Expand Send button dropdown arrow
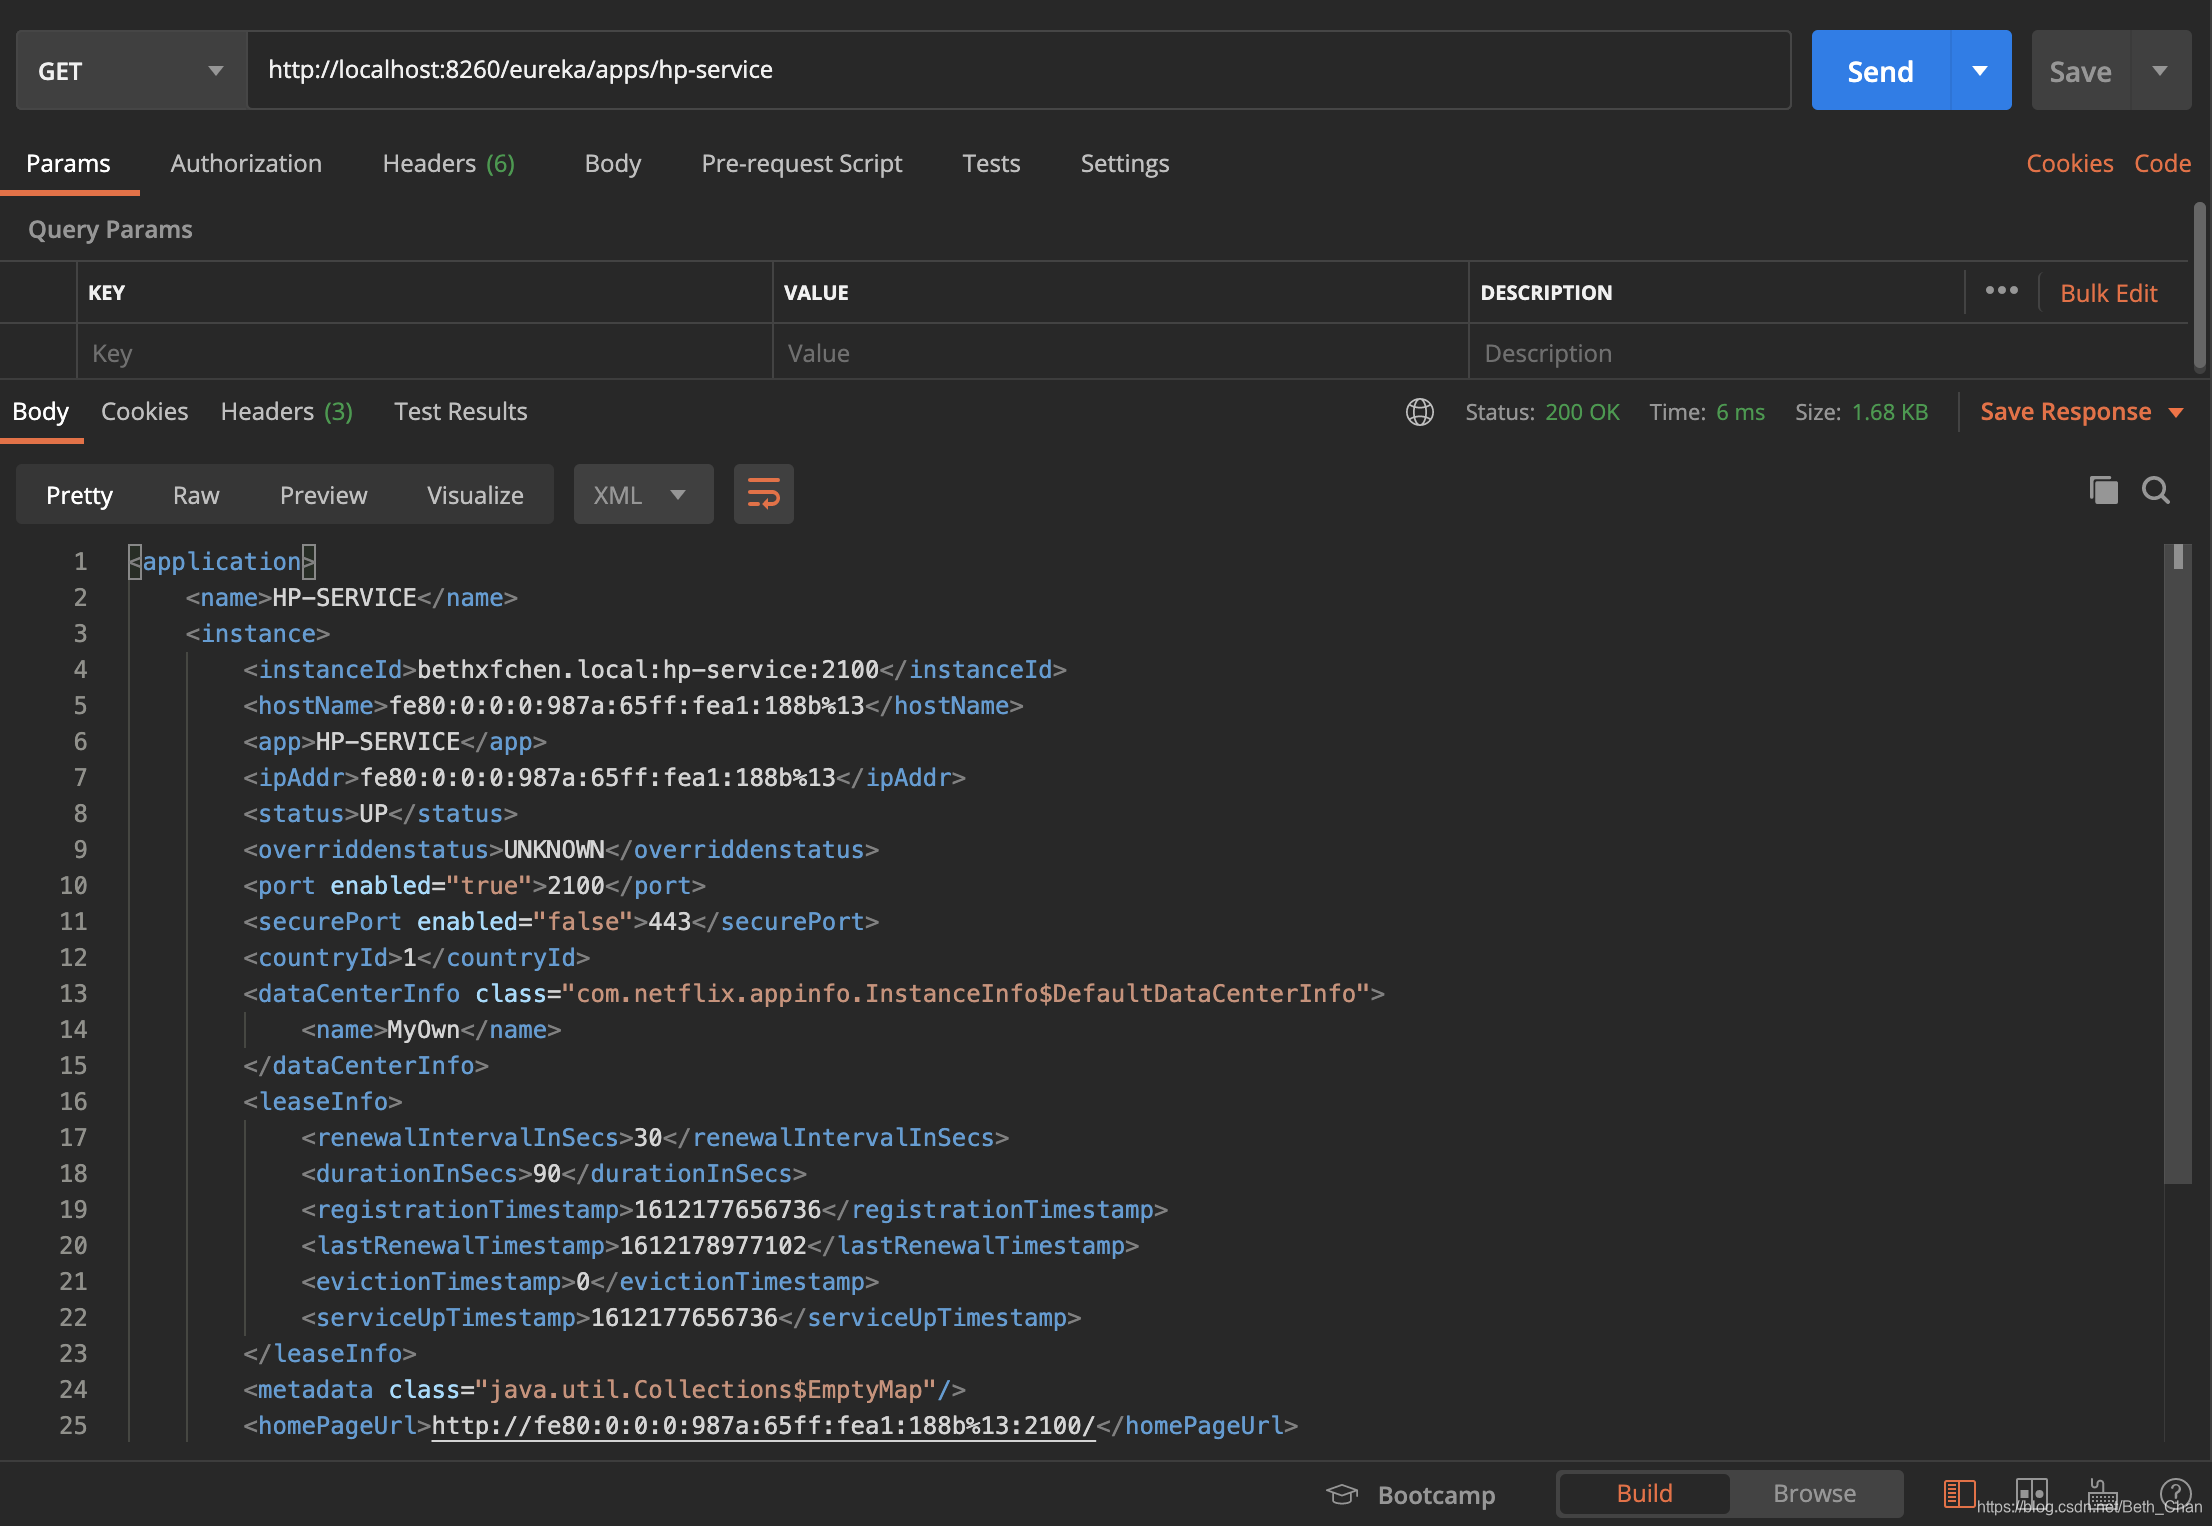 1980,71
